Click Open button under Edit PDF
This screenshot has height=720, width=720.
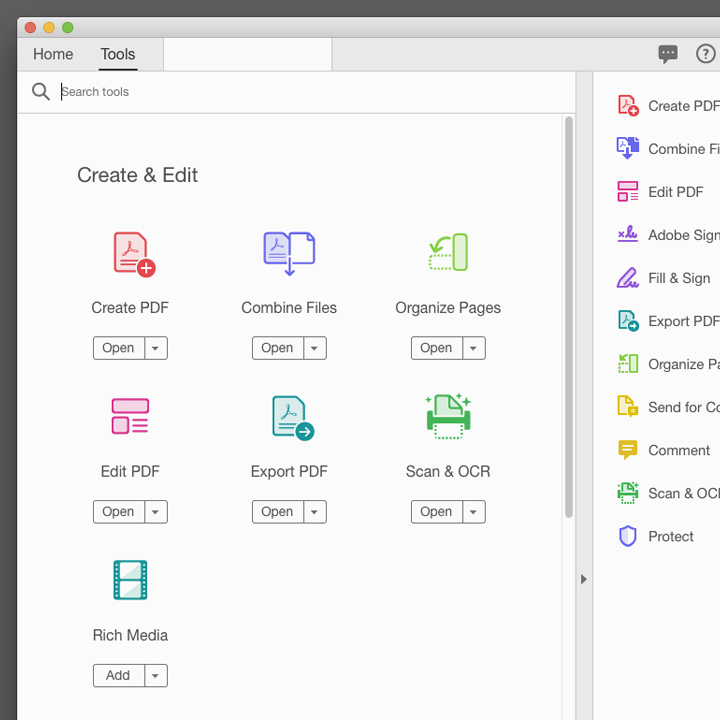tap(118, 512)
